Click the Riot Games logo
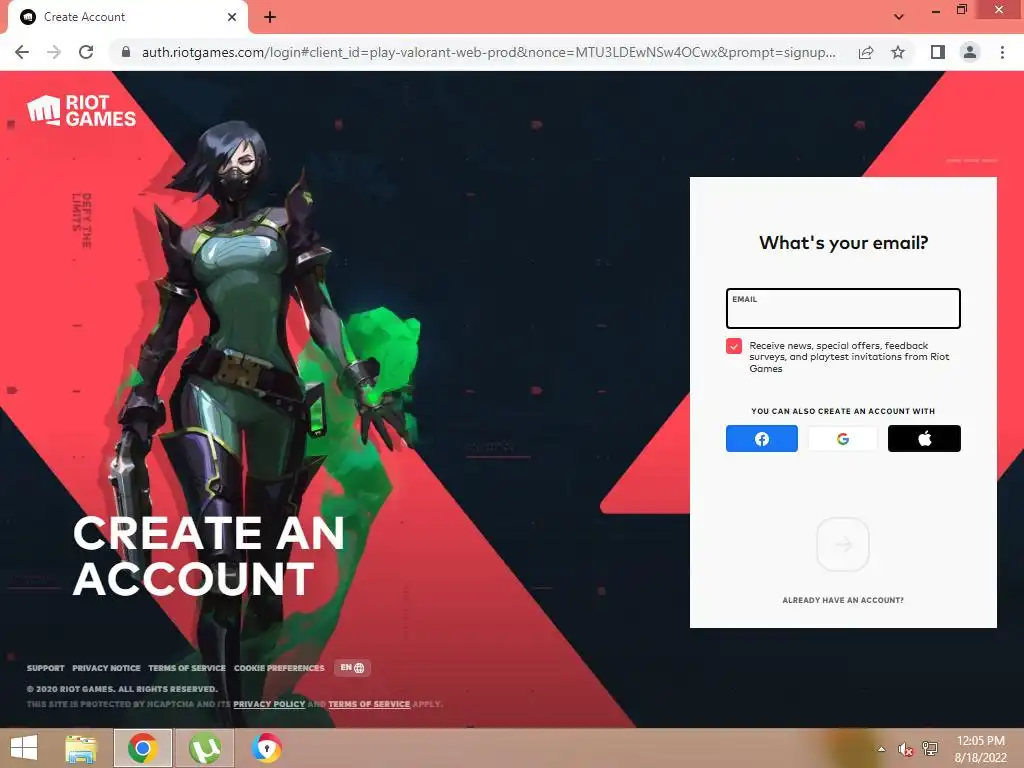1024x768 pixels. [82, 110]
